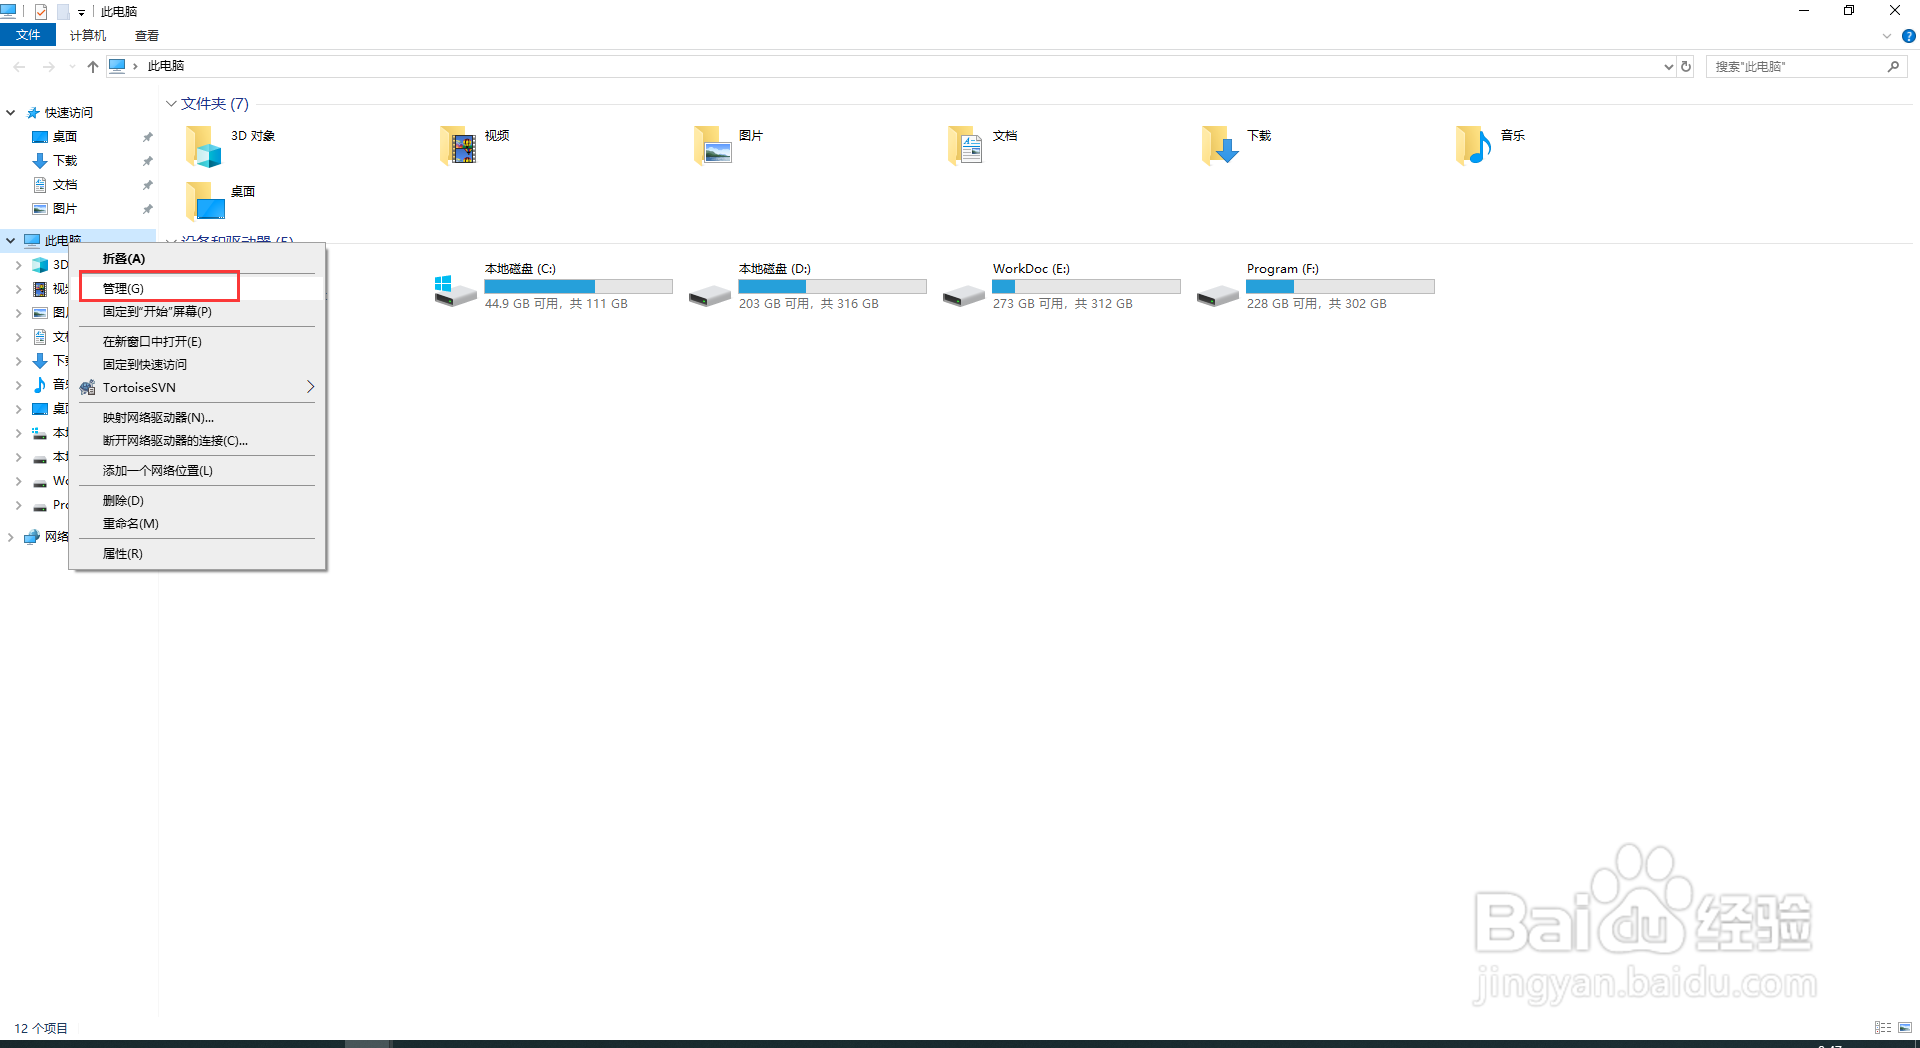Select the WorkDoc (E:) drive icon
The width and height of the screenshot is (1920, 1048).
[x=964, y=295]
